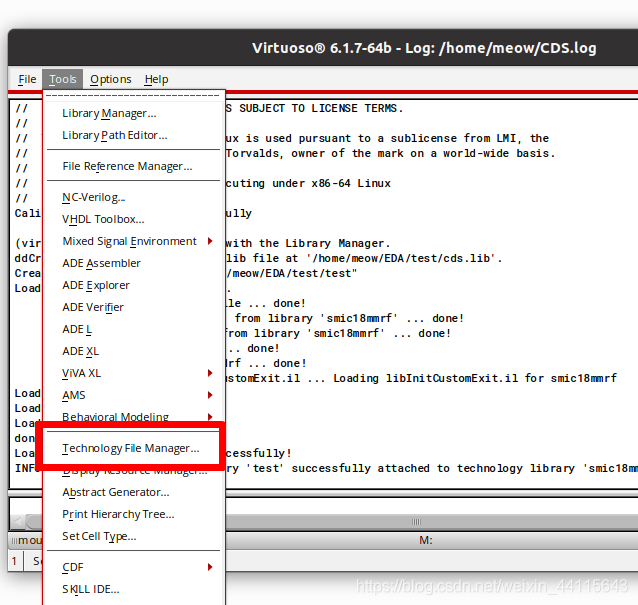Viewport: 638px width, 605px height.
Task: Expand the AMS submenu
Action: [133, 395]
